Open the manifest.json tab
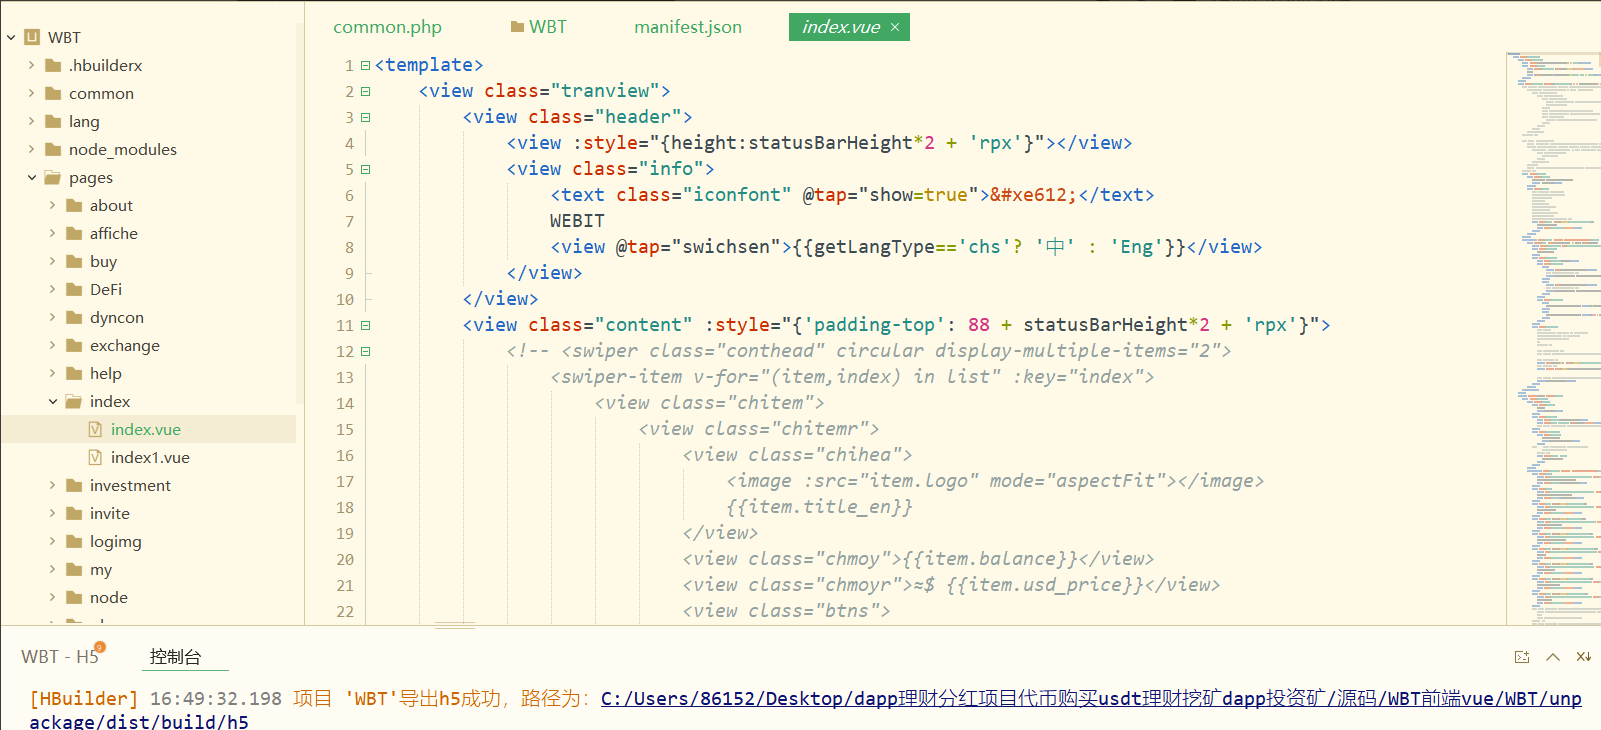Screen dimensions: 1601x730 click(x=687, y=27)
